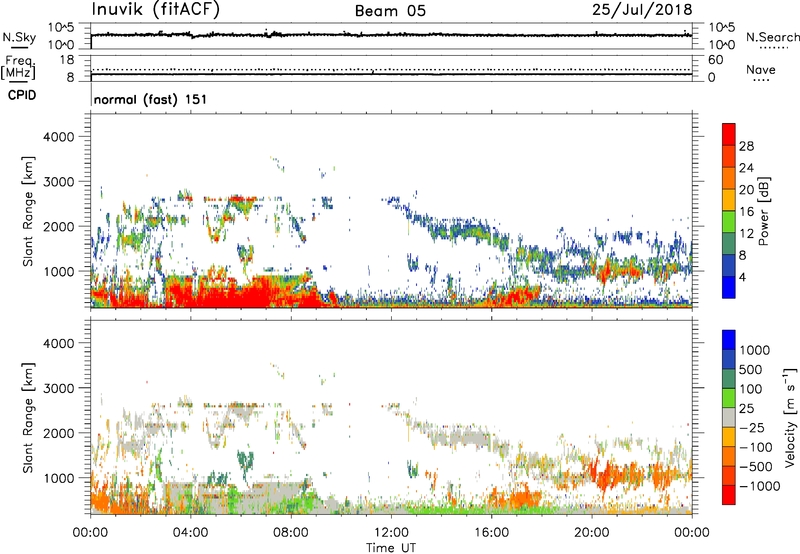Image resolution: width=800 pixels, height=554 pixels.
Task: Click the "-500" velocity colorbar label
Action: (758, 467)
